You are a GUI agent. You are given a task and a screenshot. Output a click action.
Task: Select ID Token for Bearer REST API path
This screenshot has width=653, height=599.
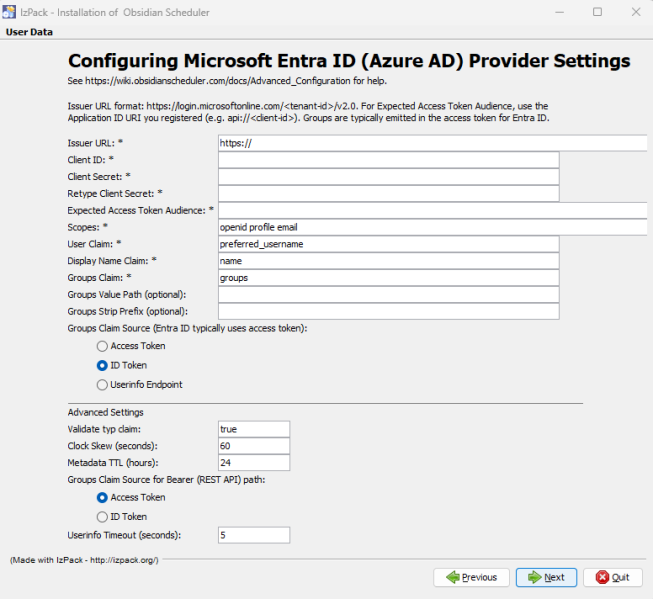point(122,517)
